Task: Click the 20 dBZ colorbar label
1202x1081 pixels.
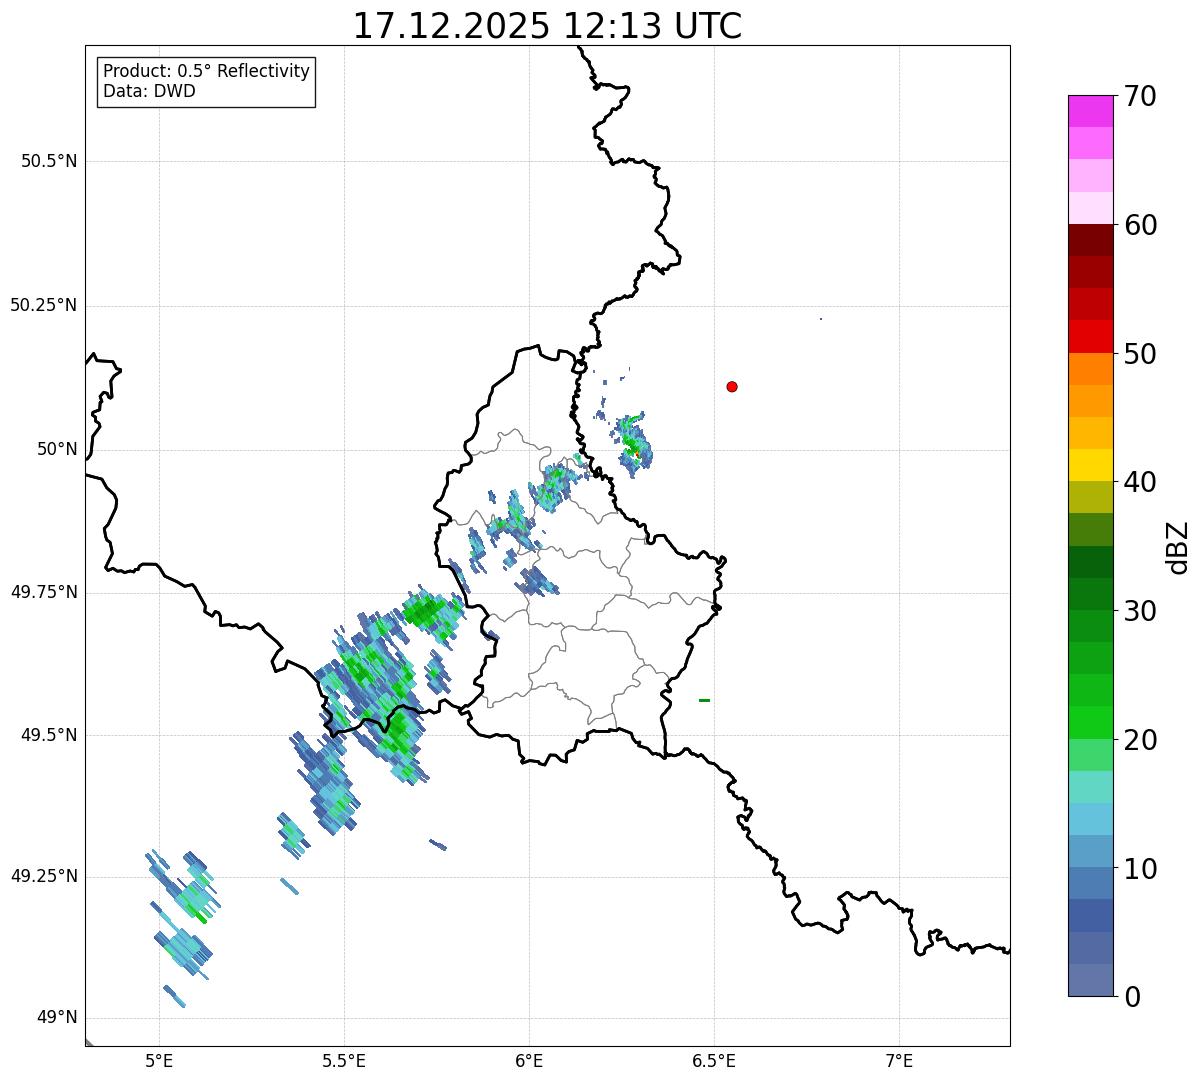Action: pos(1139,740)
